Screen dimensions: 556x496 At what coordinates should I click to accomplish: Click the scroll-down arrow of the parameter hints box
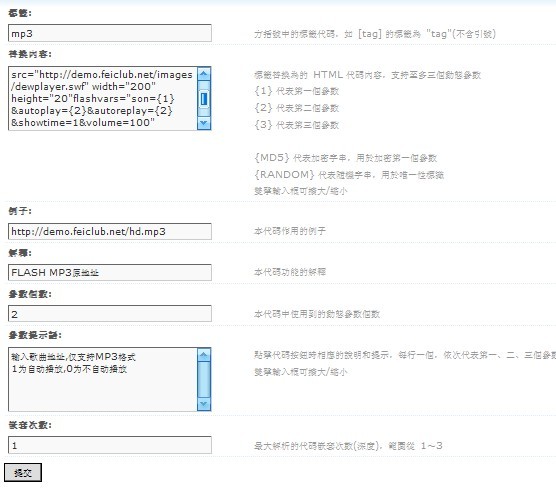point(204,404)
